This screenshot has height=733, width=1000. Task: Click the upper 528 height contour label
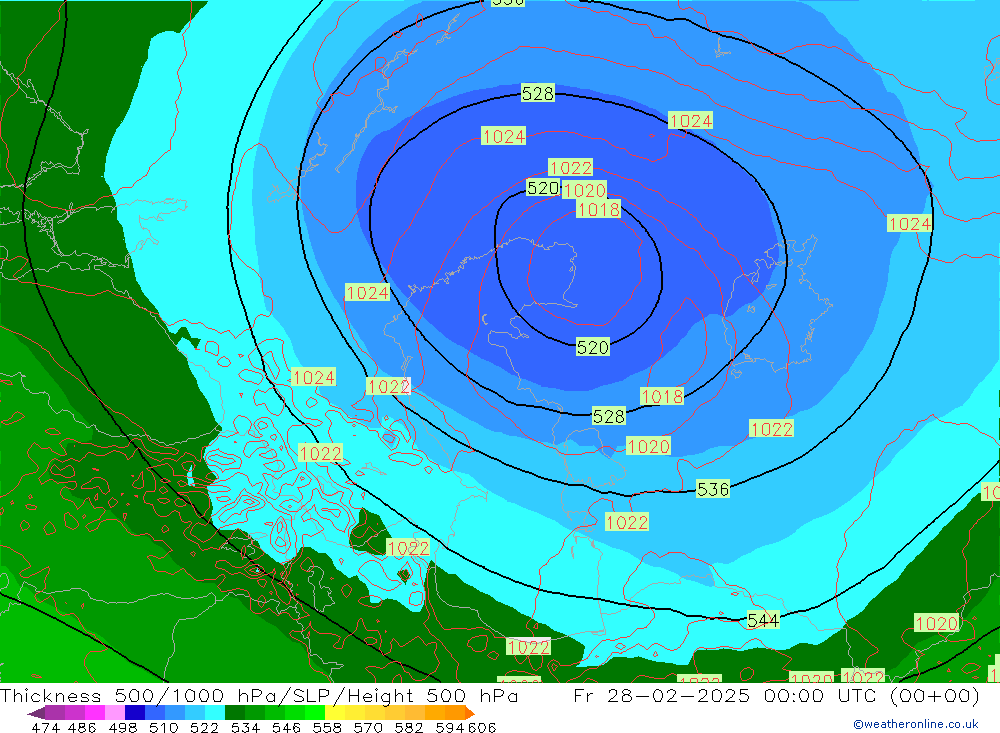pyautogui.click(x=538, y=94)
